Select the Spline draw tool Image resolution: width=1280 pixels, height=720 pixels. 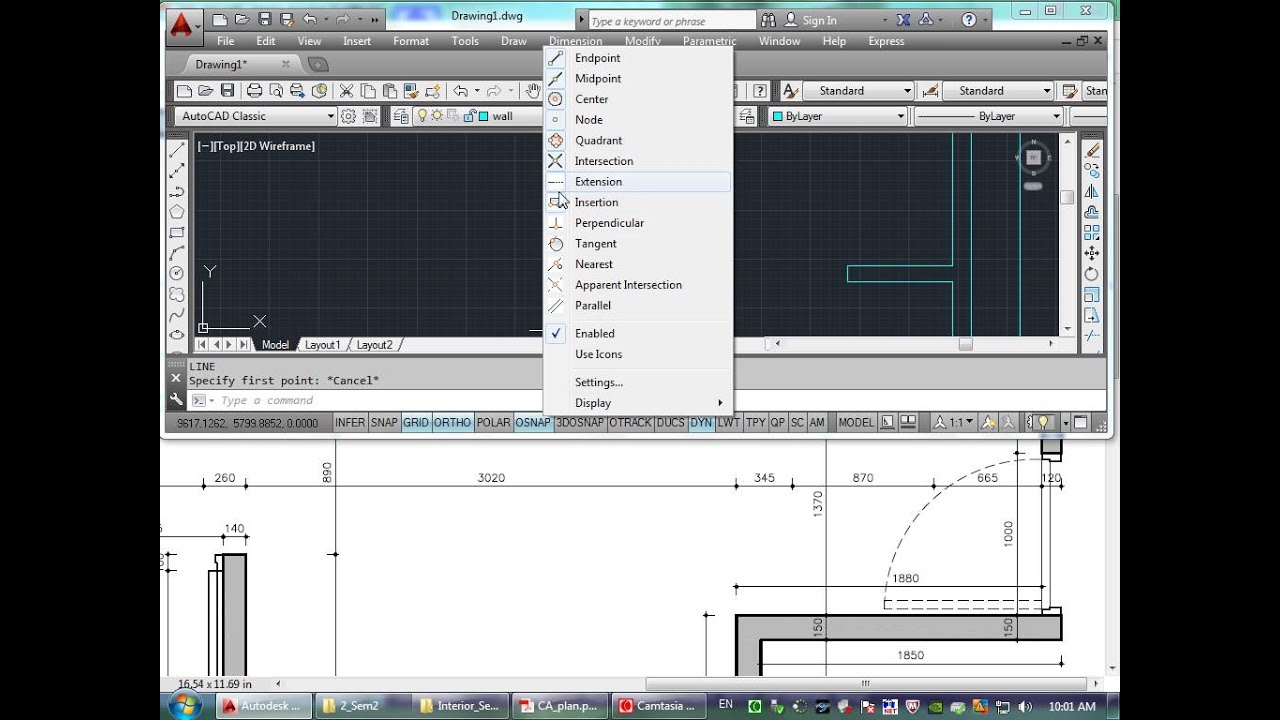click(x=177, y=314)
